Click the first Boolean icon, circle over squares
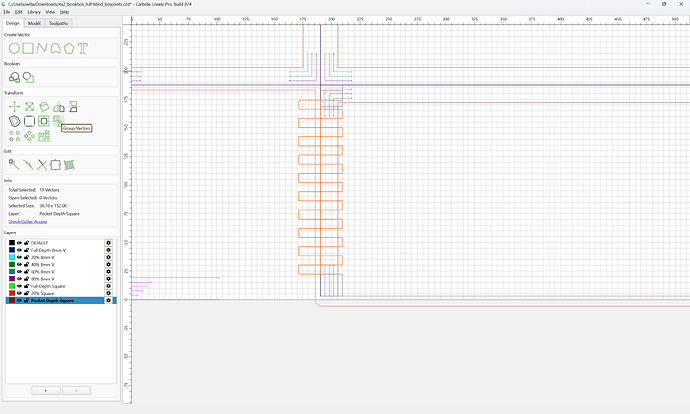The image size is (690, 414). coord(15,78)
